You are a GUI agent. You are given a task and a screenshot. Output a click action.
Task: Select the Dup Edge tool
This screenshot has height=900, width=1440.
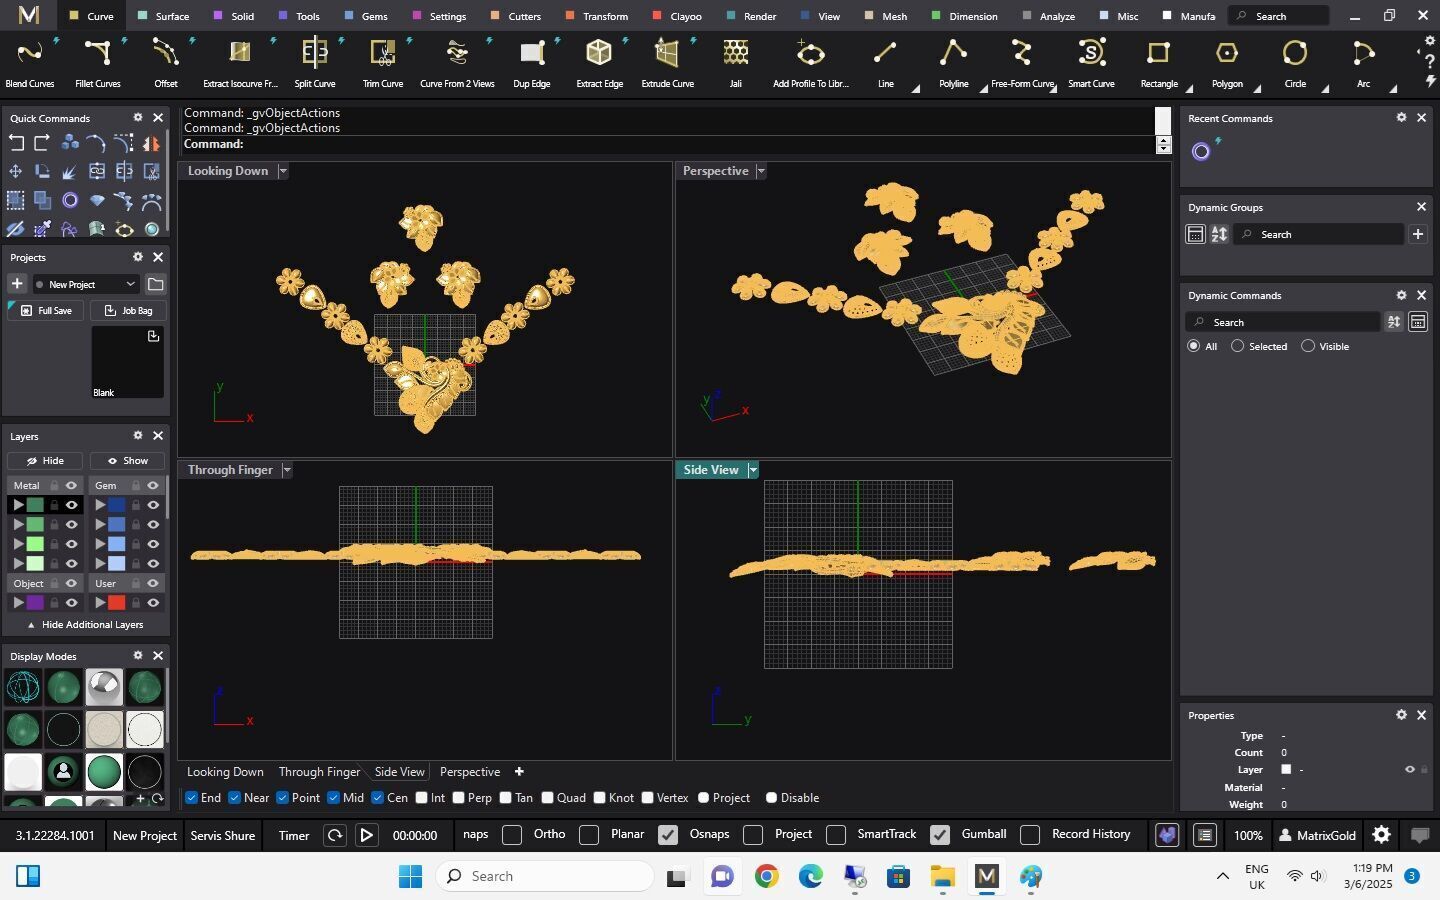pos(532,62)
